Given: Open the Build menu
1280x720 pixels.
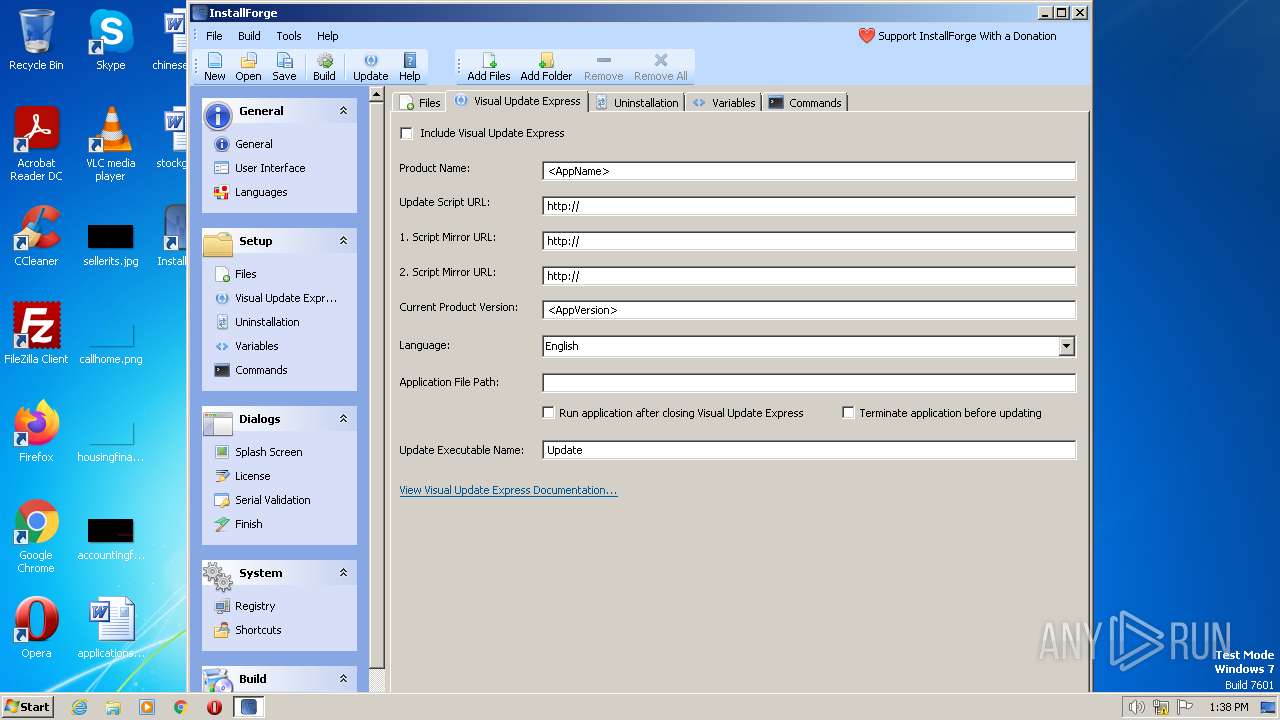Looking at the screenshot, I should tap(249, 36).
